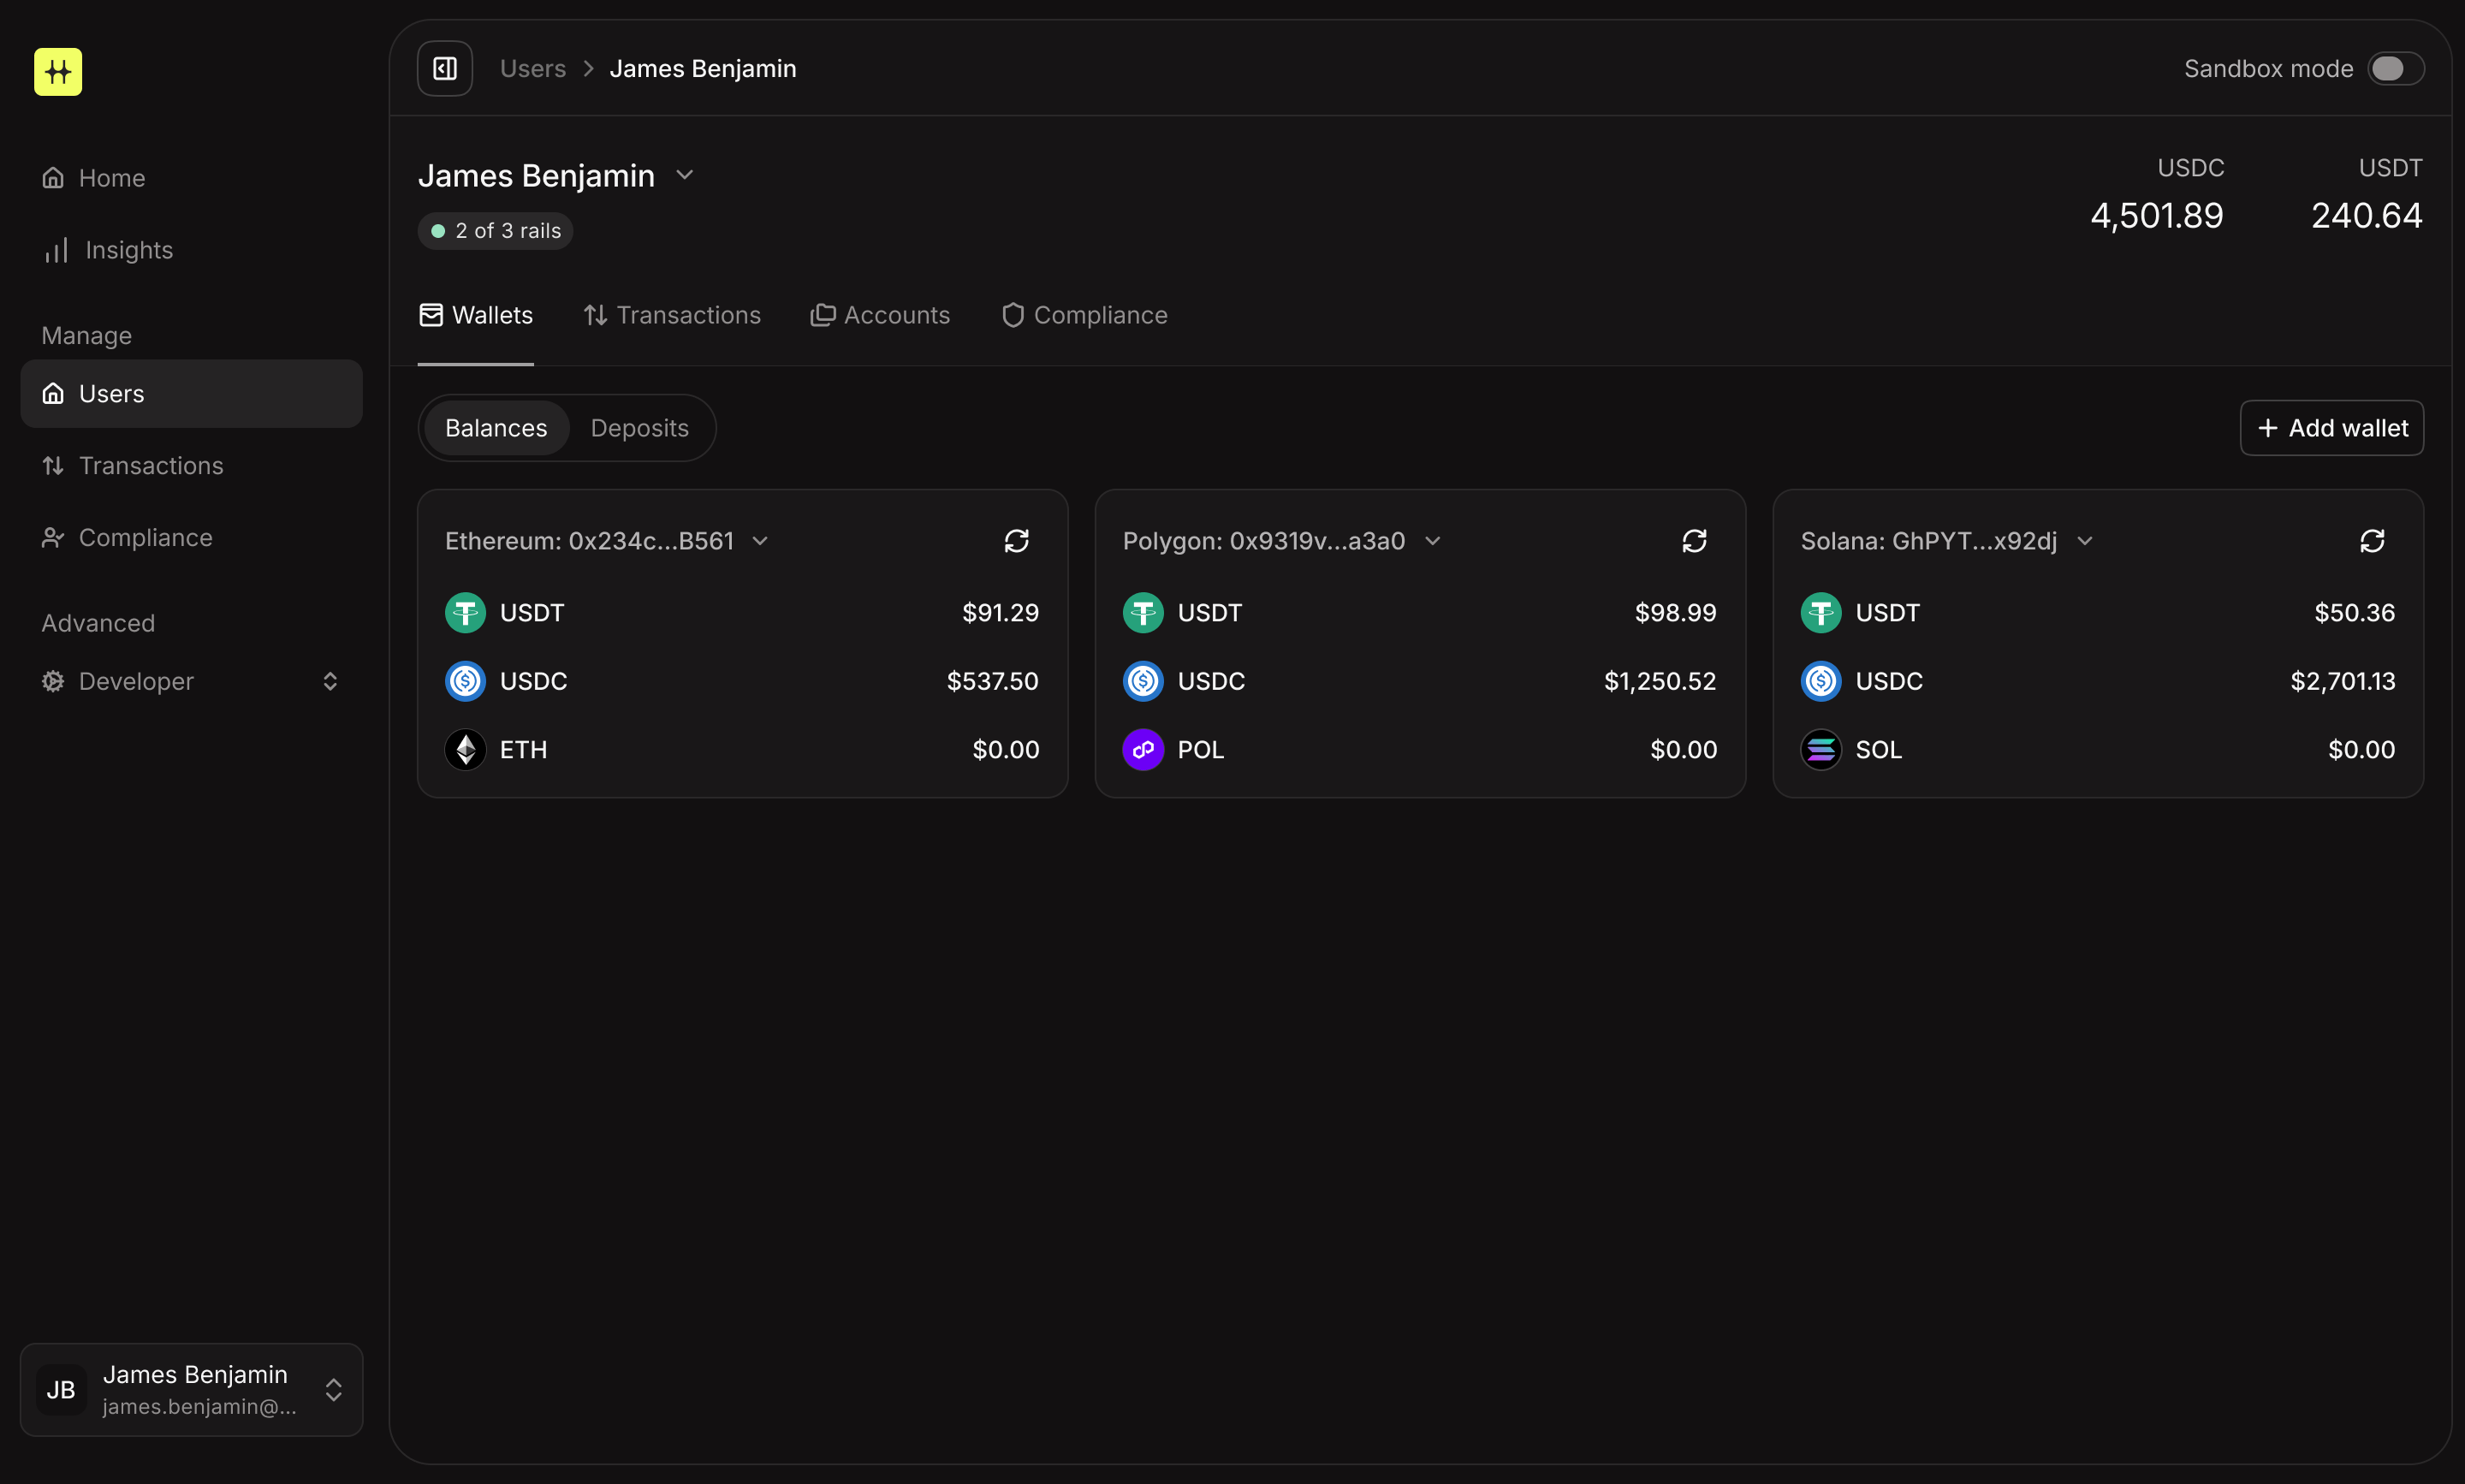The image size is (2465, 1484).
Task: Refresh the Ethereum wallet balances
Action: point(1017,541)
